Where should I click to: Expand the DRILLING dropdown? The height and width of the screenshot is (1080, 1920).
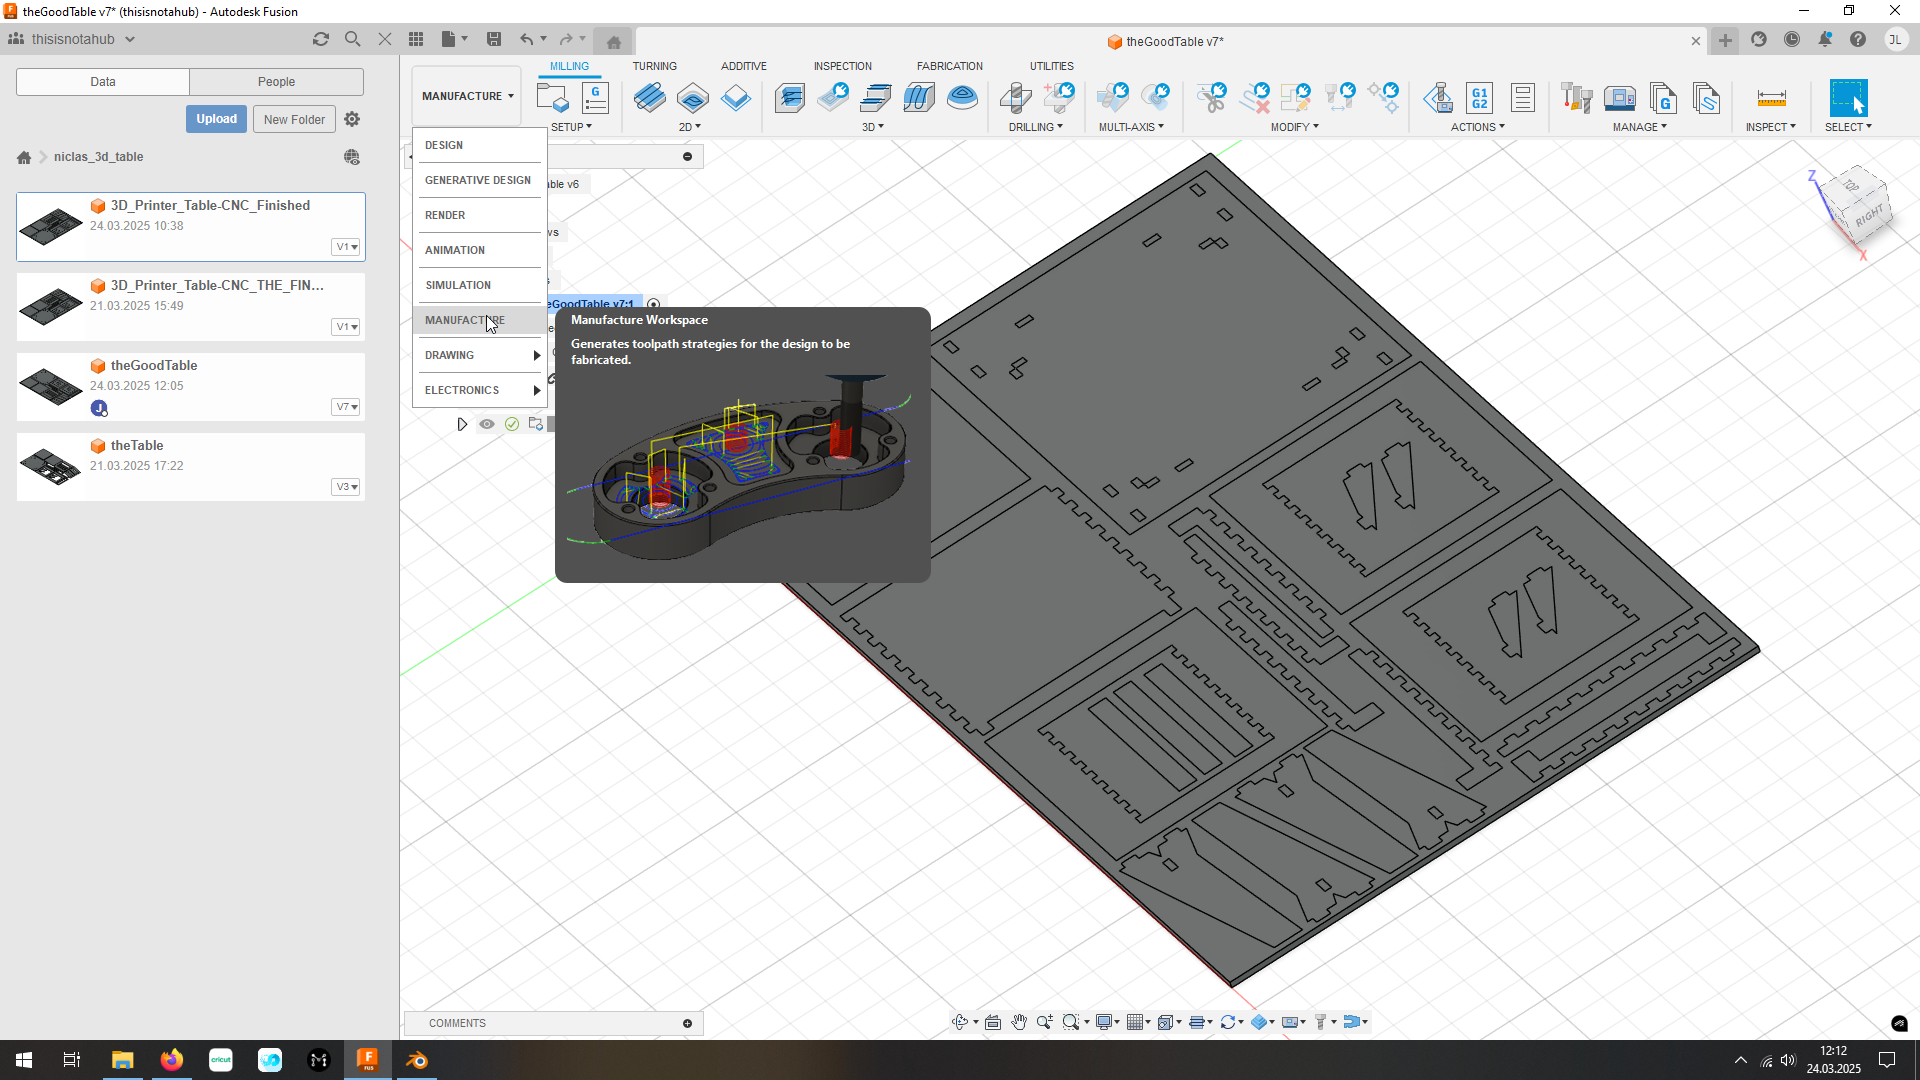click(1036, 127)
